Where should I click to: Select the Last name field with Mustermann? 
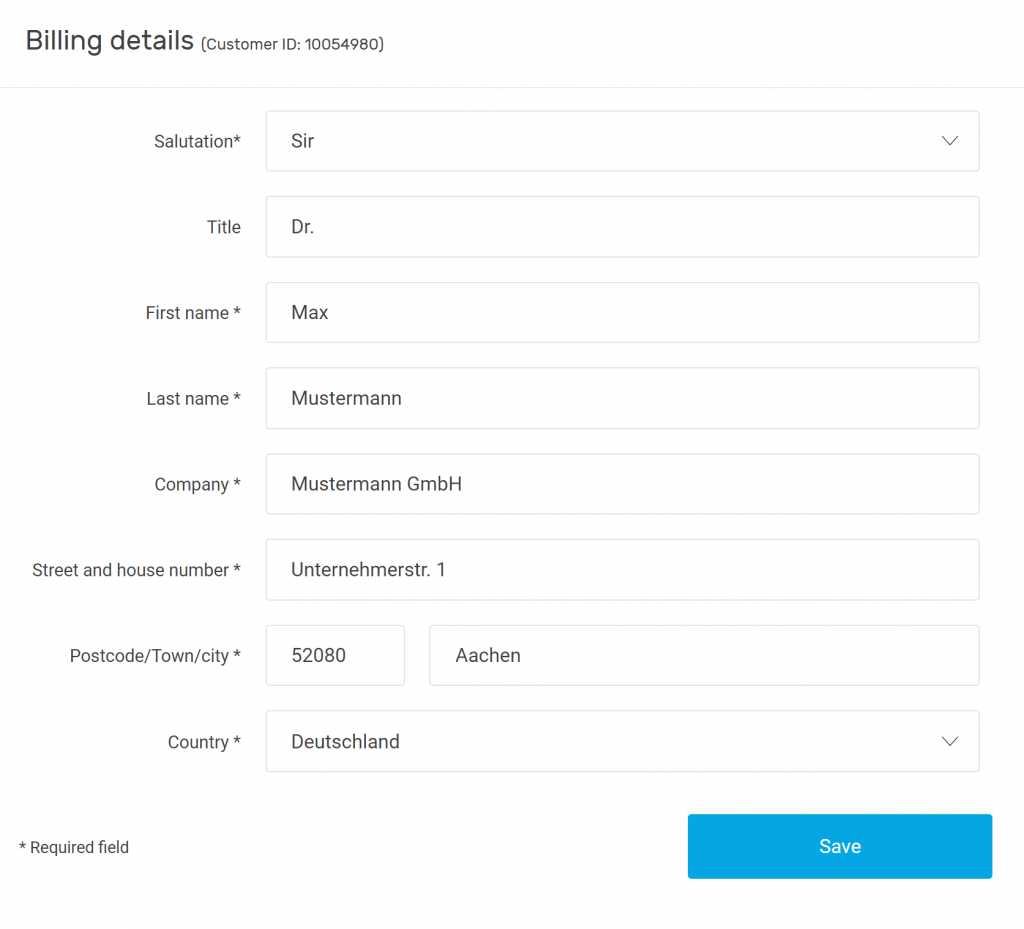622,398
